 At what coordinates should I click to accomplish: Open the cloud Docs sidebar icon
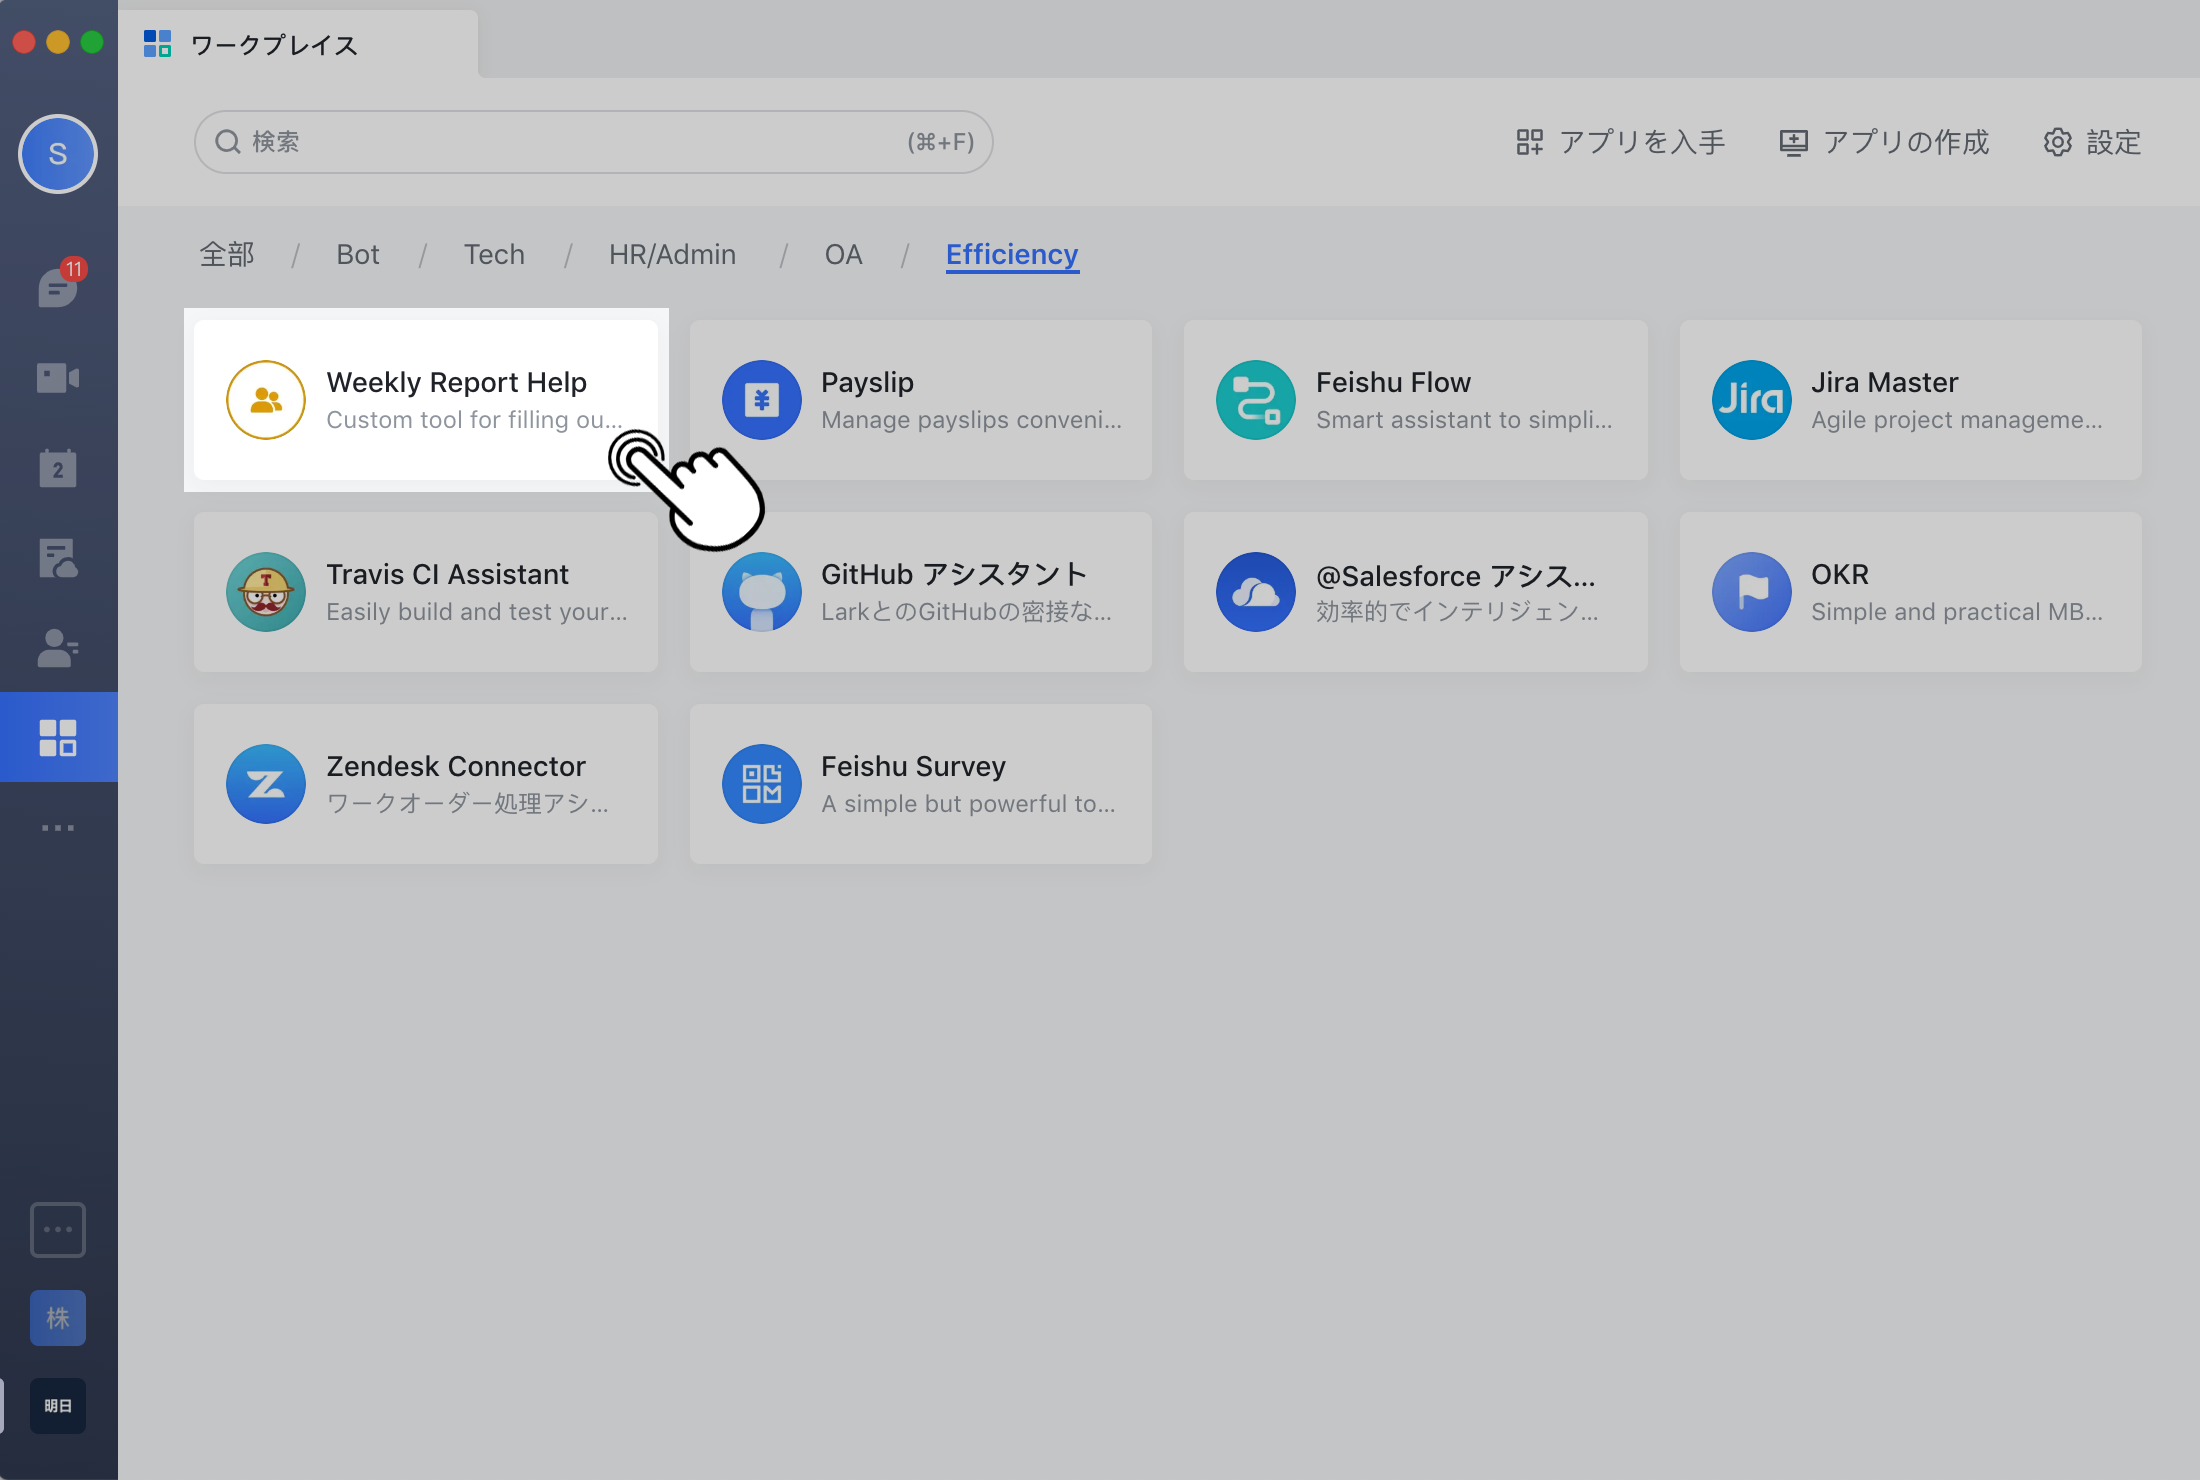pyautogui.click(x=58, y=558)
